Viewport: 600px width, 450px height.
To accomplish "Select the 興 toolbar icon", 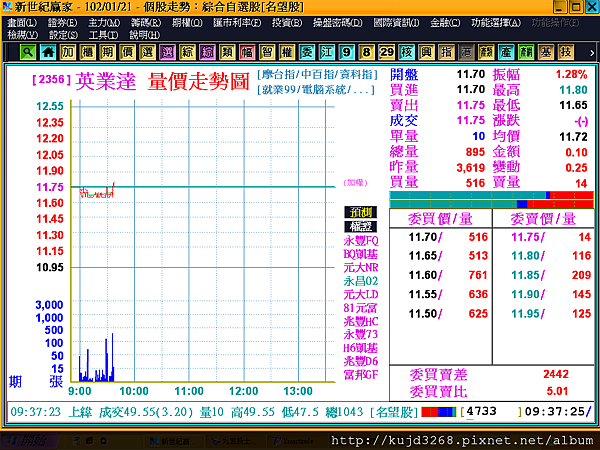I will pos(426,52).
